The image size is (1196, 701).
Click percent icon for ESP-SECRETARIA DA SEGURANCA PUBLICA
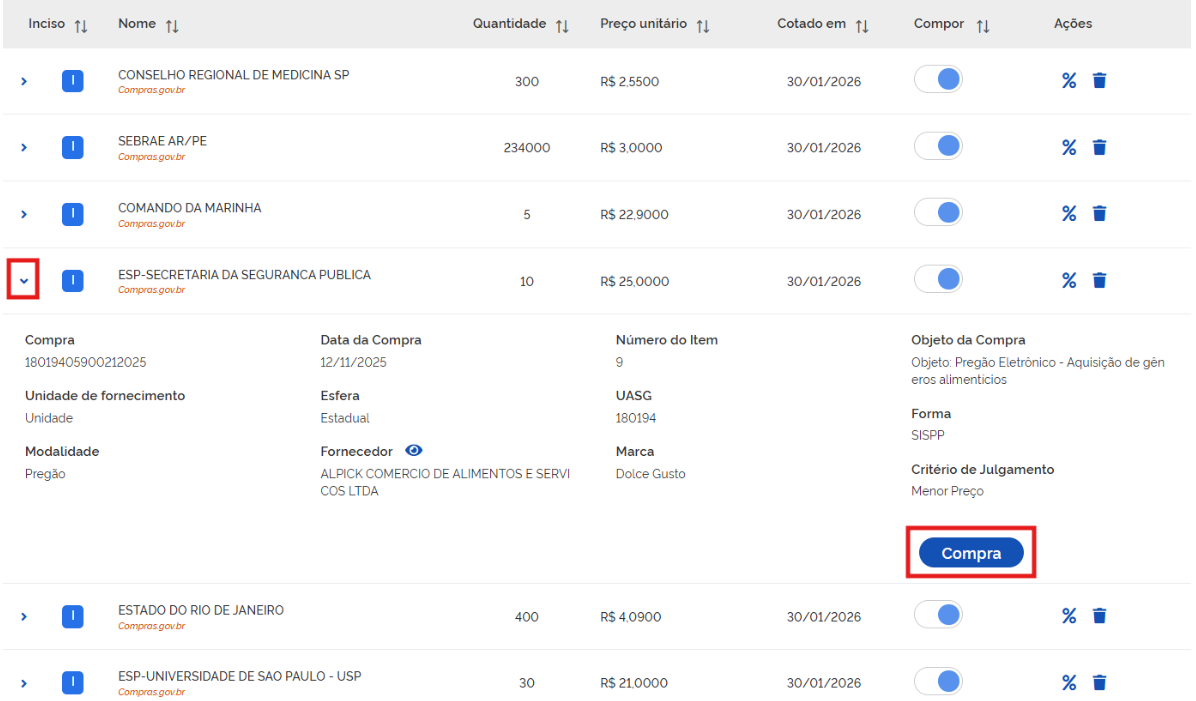tap(1069, 281)
